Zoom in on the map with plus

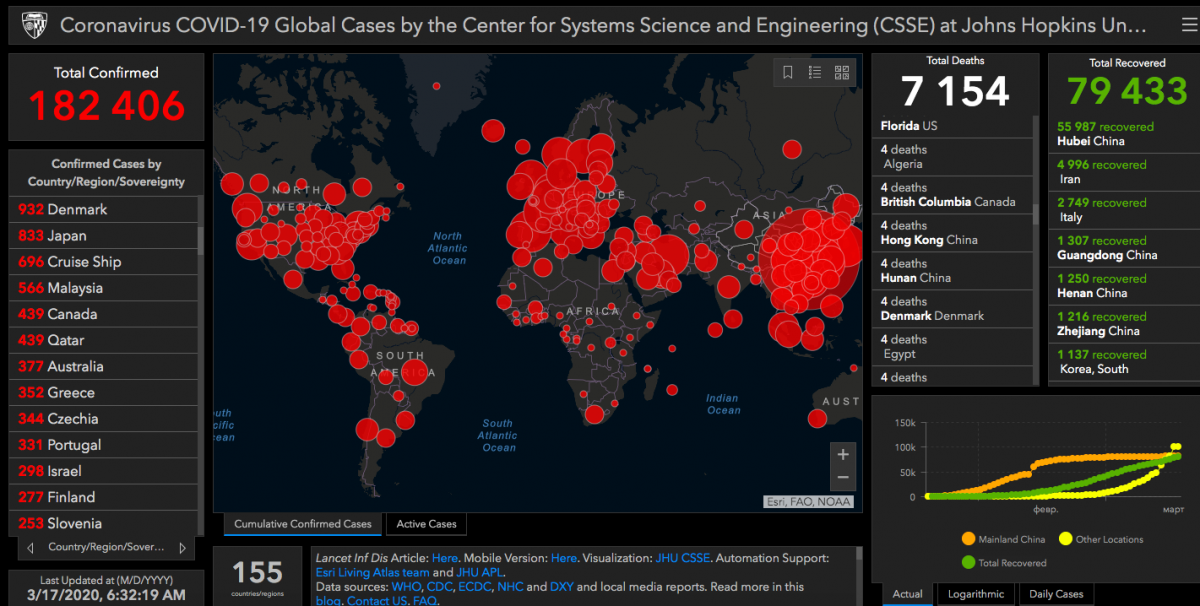pos(843,454)
